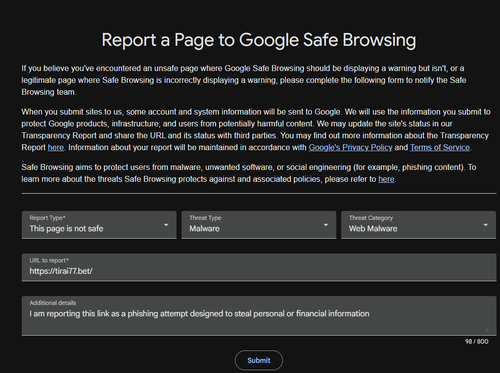This screenshot has height=373, width=500.
Task: Open the Threat Category dropdown
Action: tap(418, 225)
